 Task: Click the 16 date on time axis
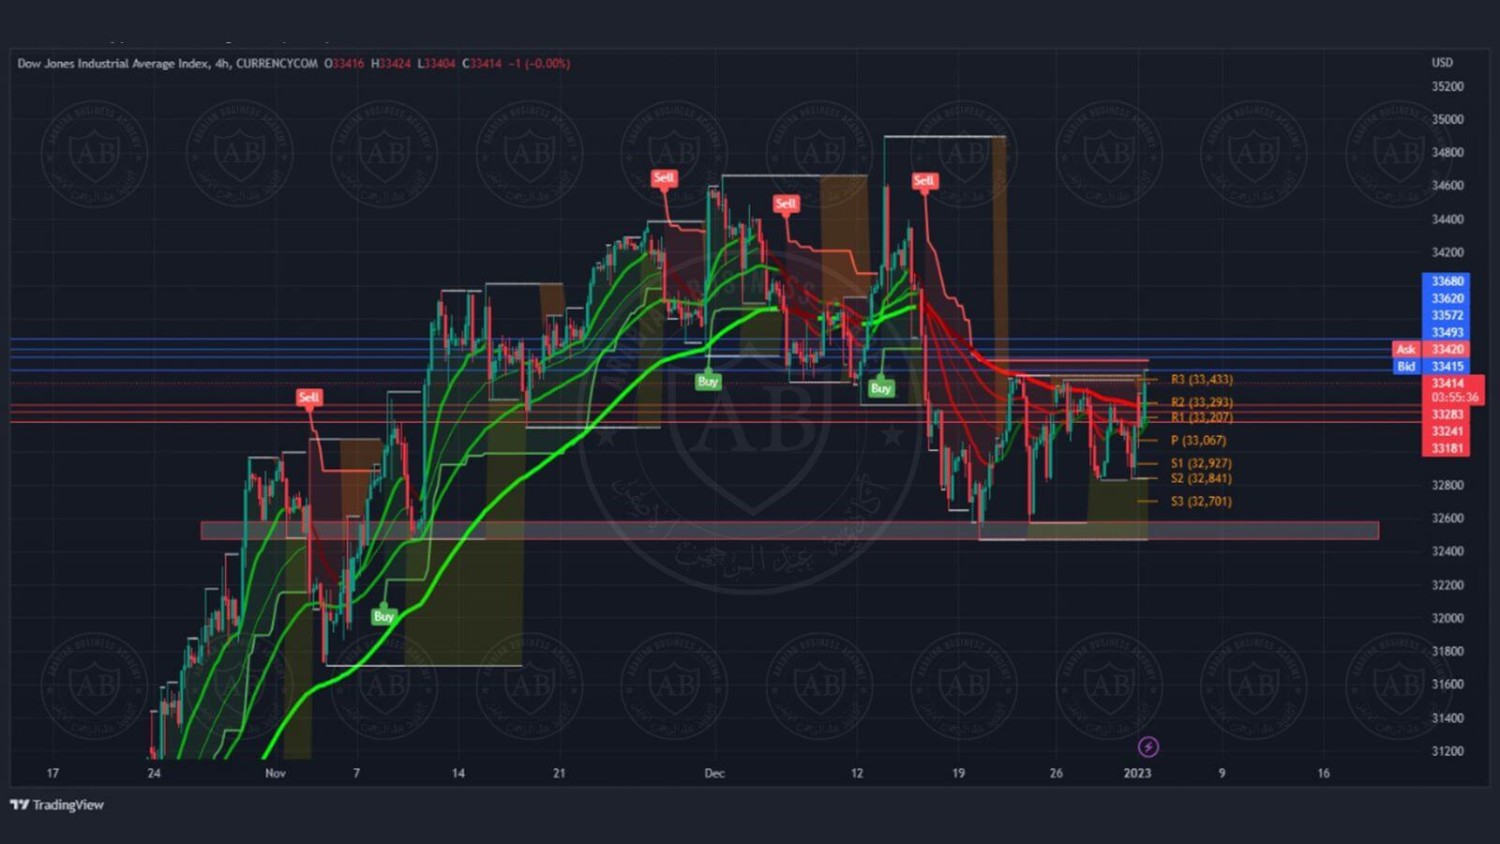tap(1323, 773)
